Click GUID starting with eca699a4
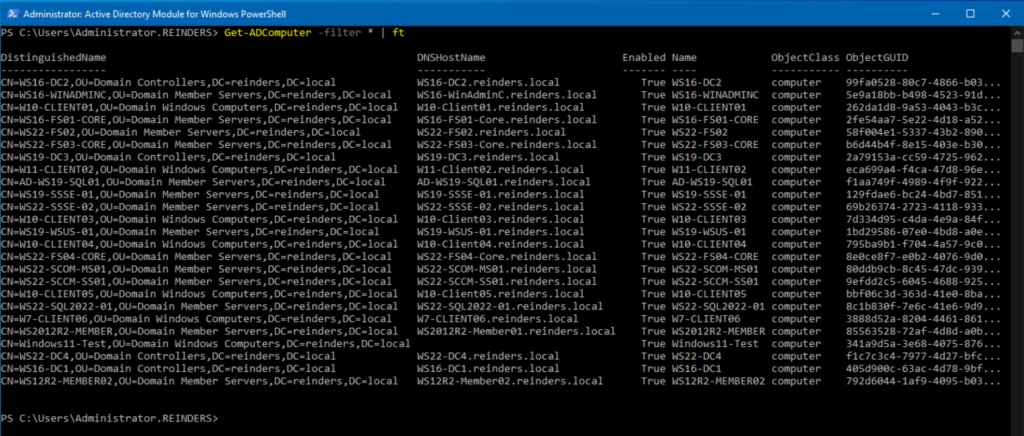The width and height of the screenshot is (1024, 436). (923, 169)
